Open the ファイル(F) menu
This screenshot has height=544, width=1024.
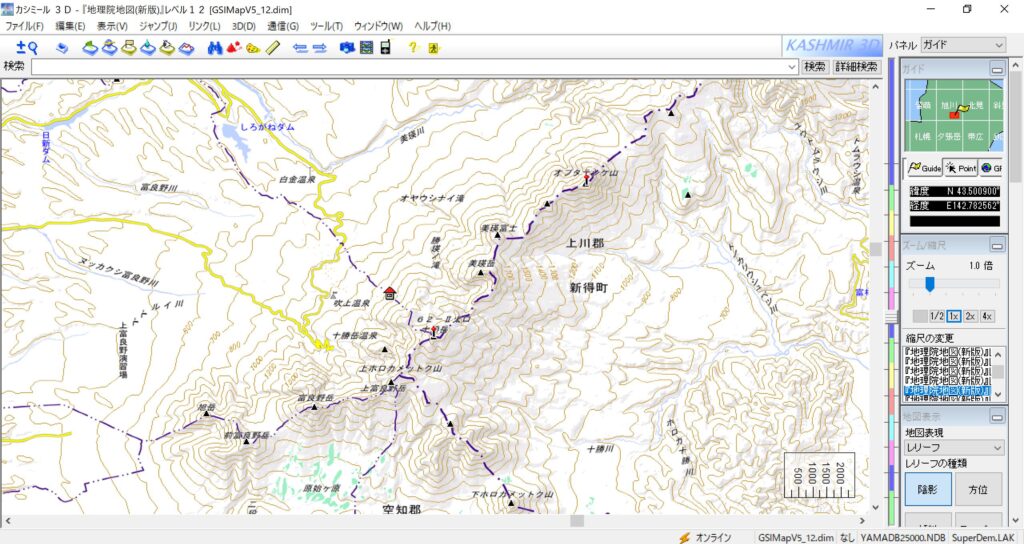tap(24, 26)
